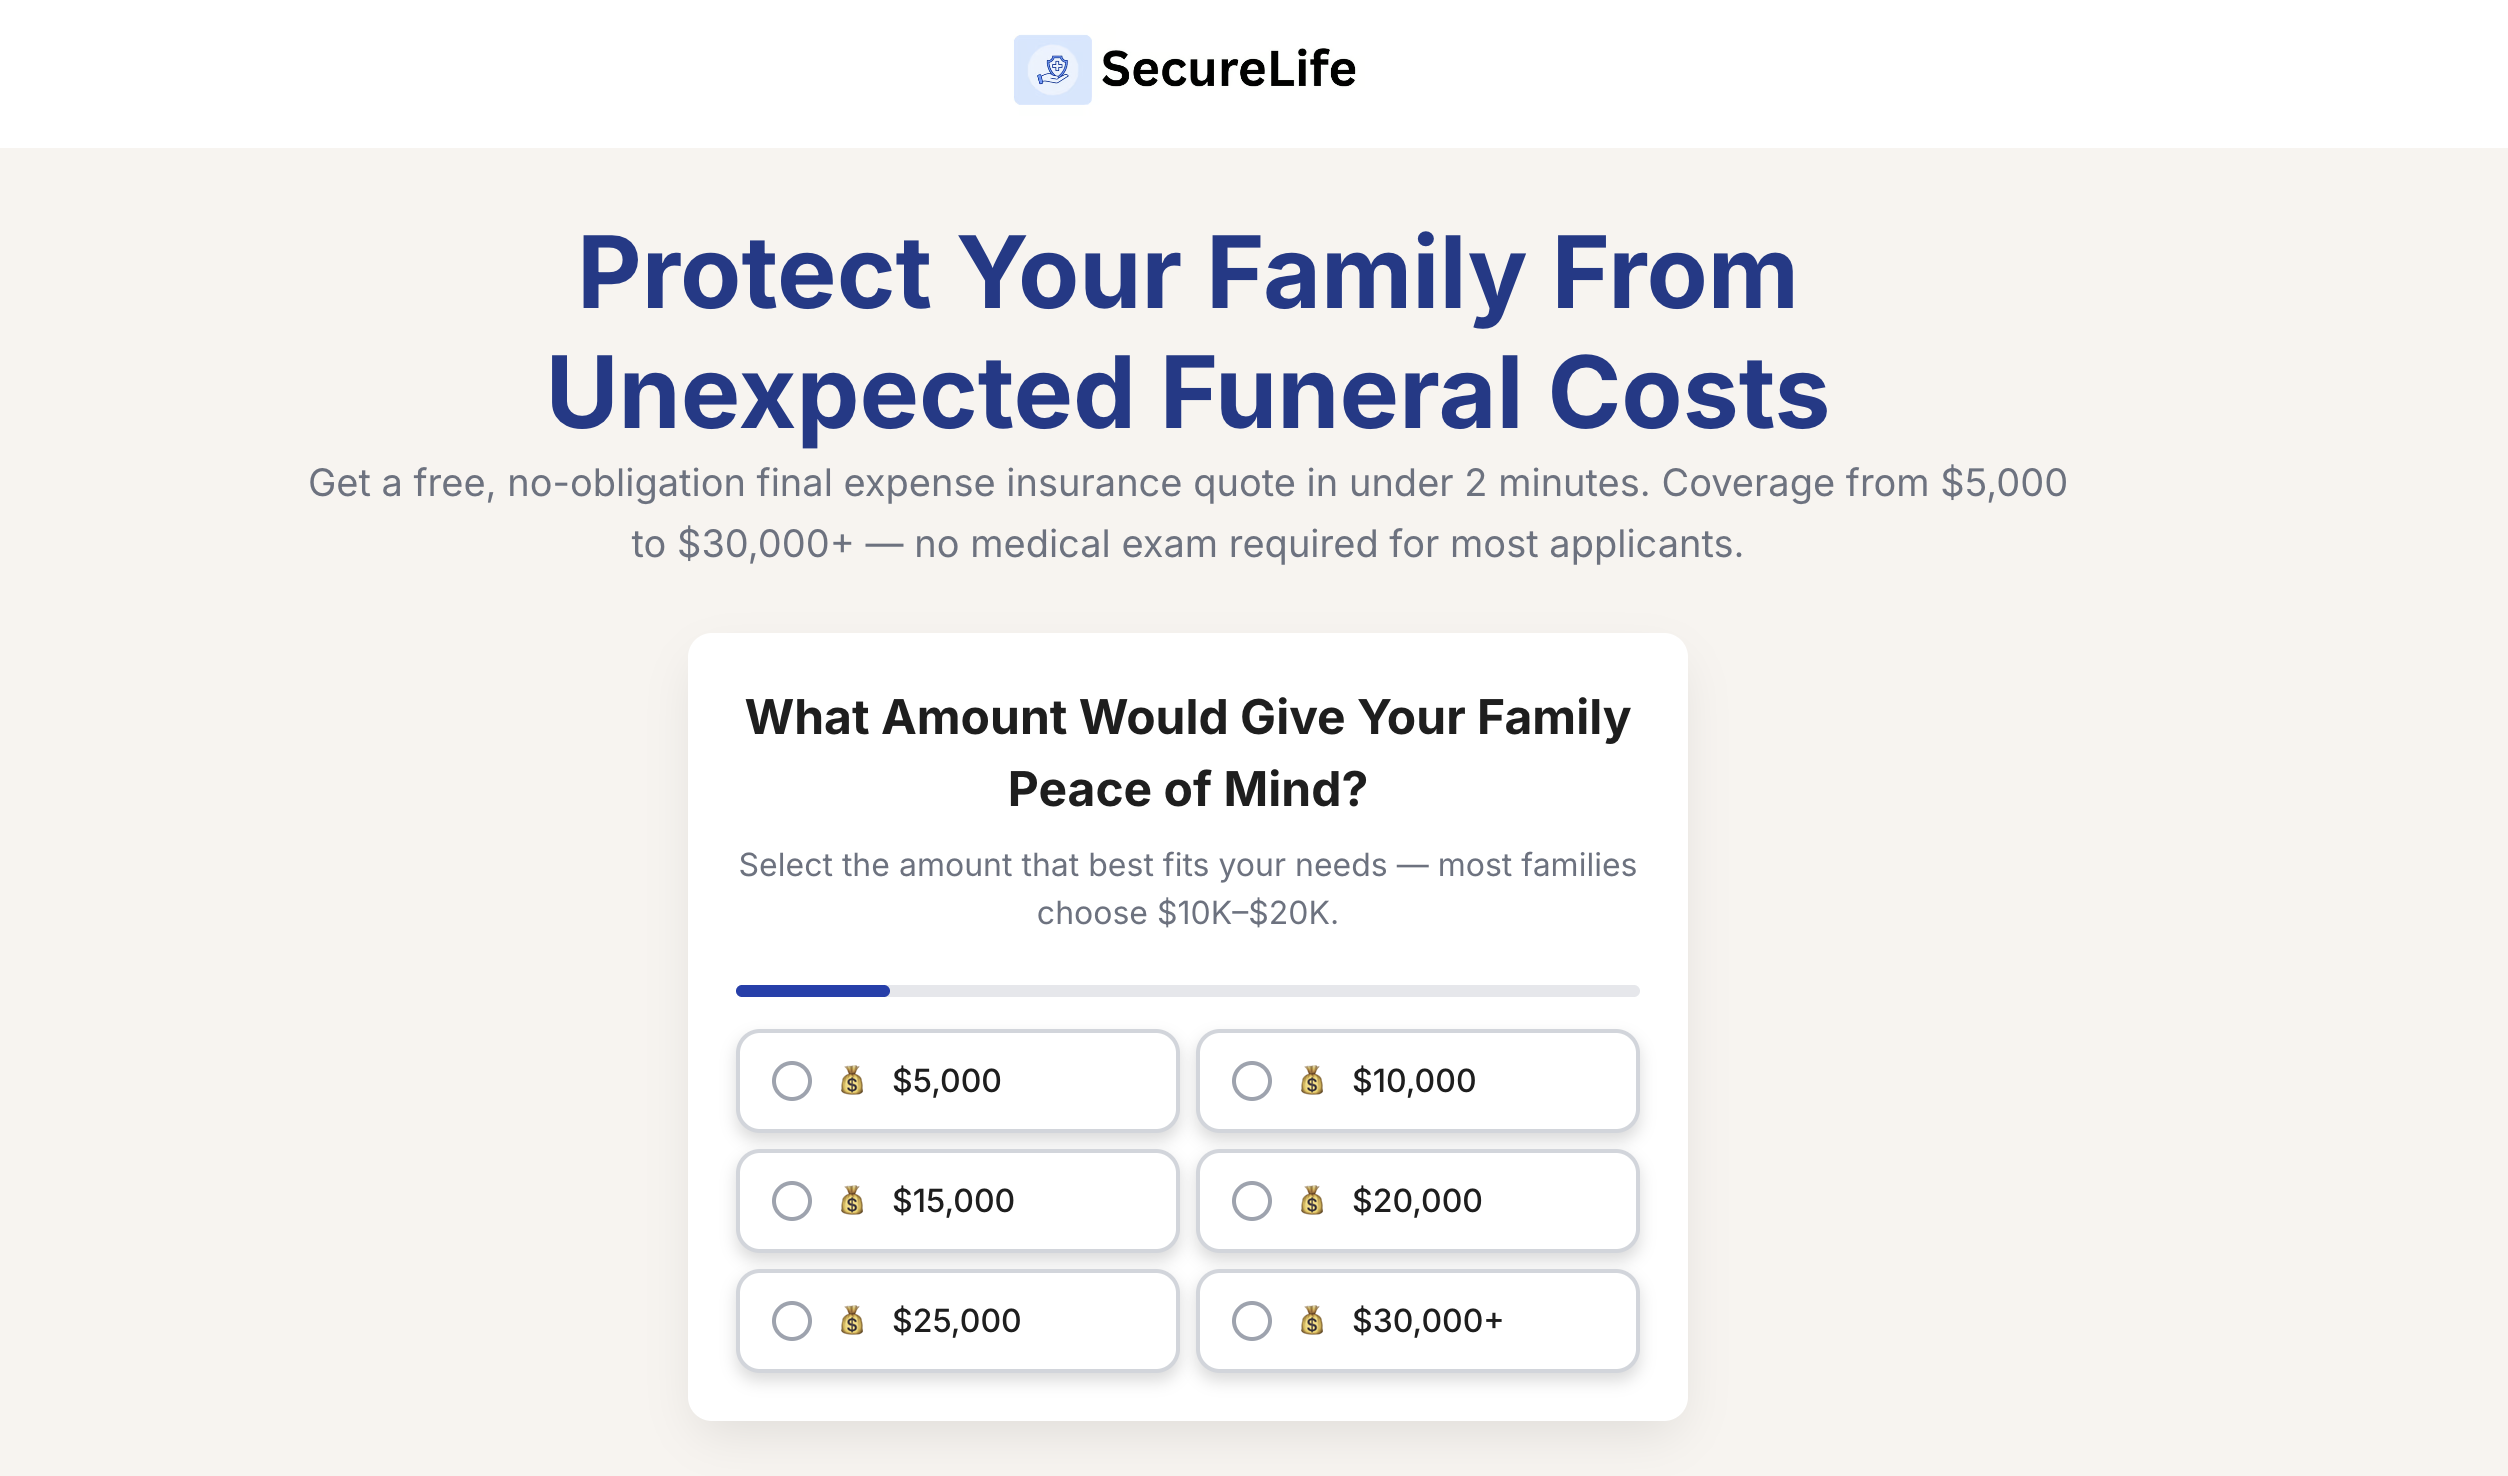Click the money bag icon beside $25,000
This screenshot has width=2508, height=1476.
[x=852, y=1321]
